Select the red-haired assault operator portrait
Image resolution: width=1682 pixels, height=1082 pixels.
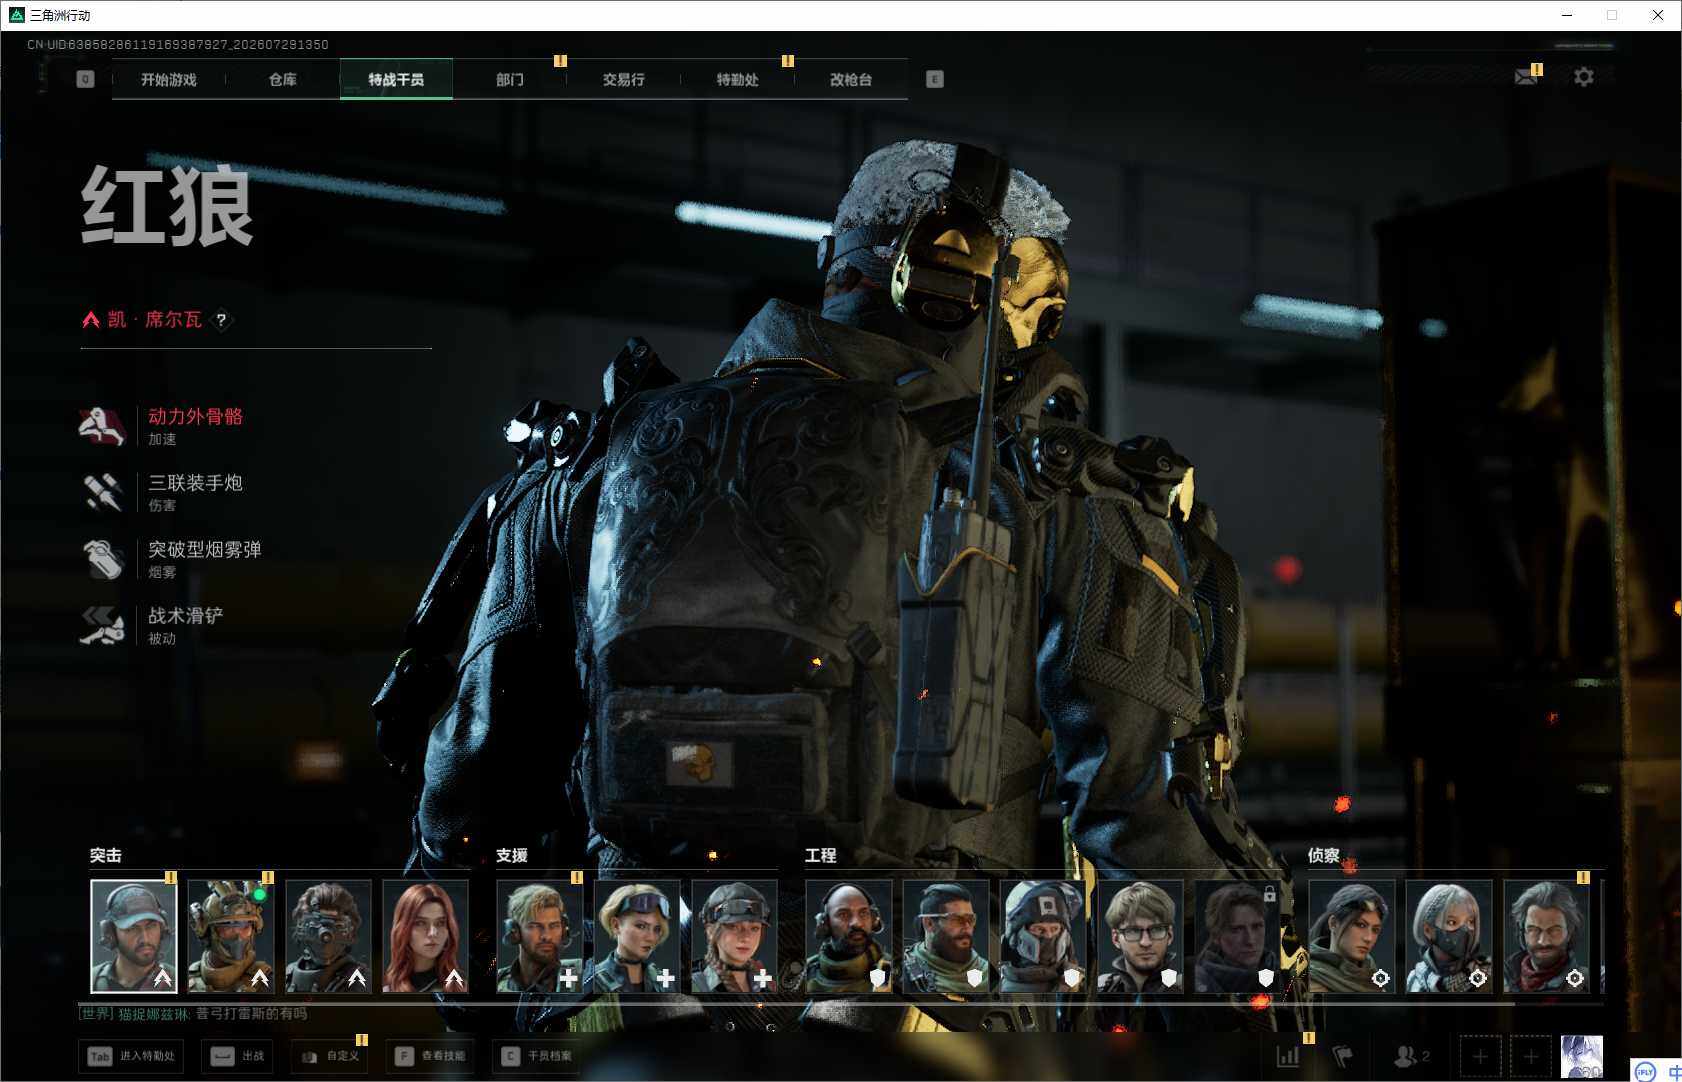coord(426,936)
